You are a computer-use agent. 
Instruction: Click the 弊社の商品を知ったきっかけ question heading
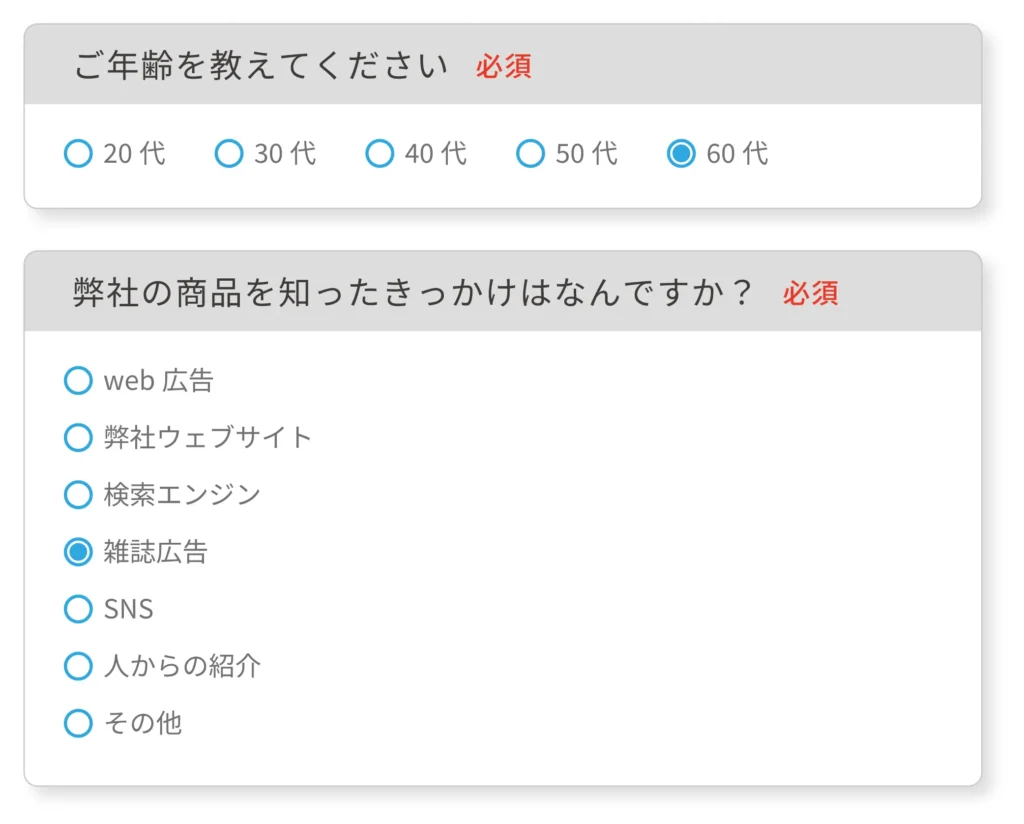coord(411,294)
